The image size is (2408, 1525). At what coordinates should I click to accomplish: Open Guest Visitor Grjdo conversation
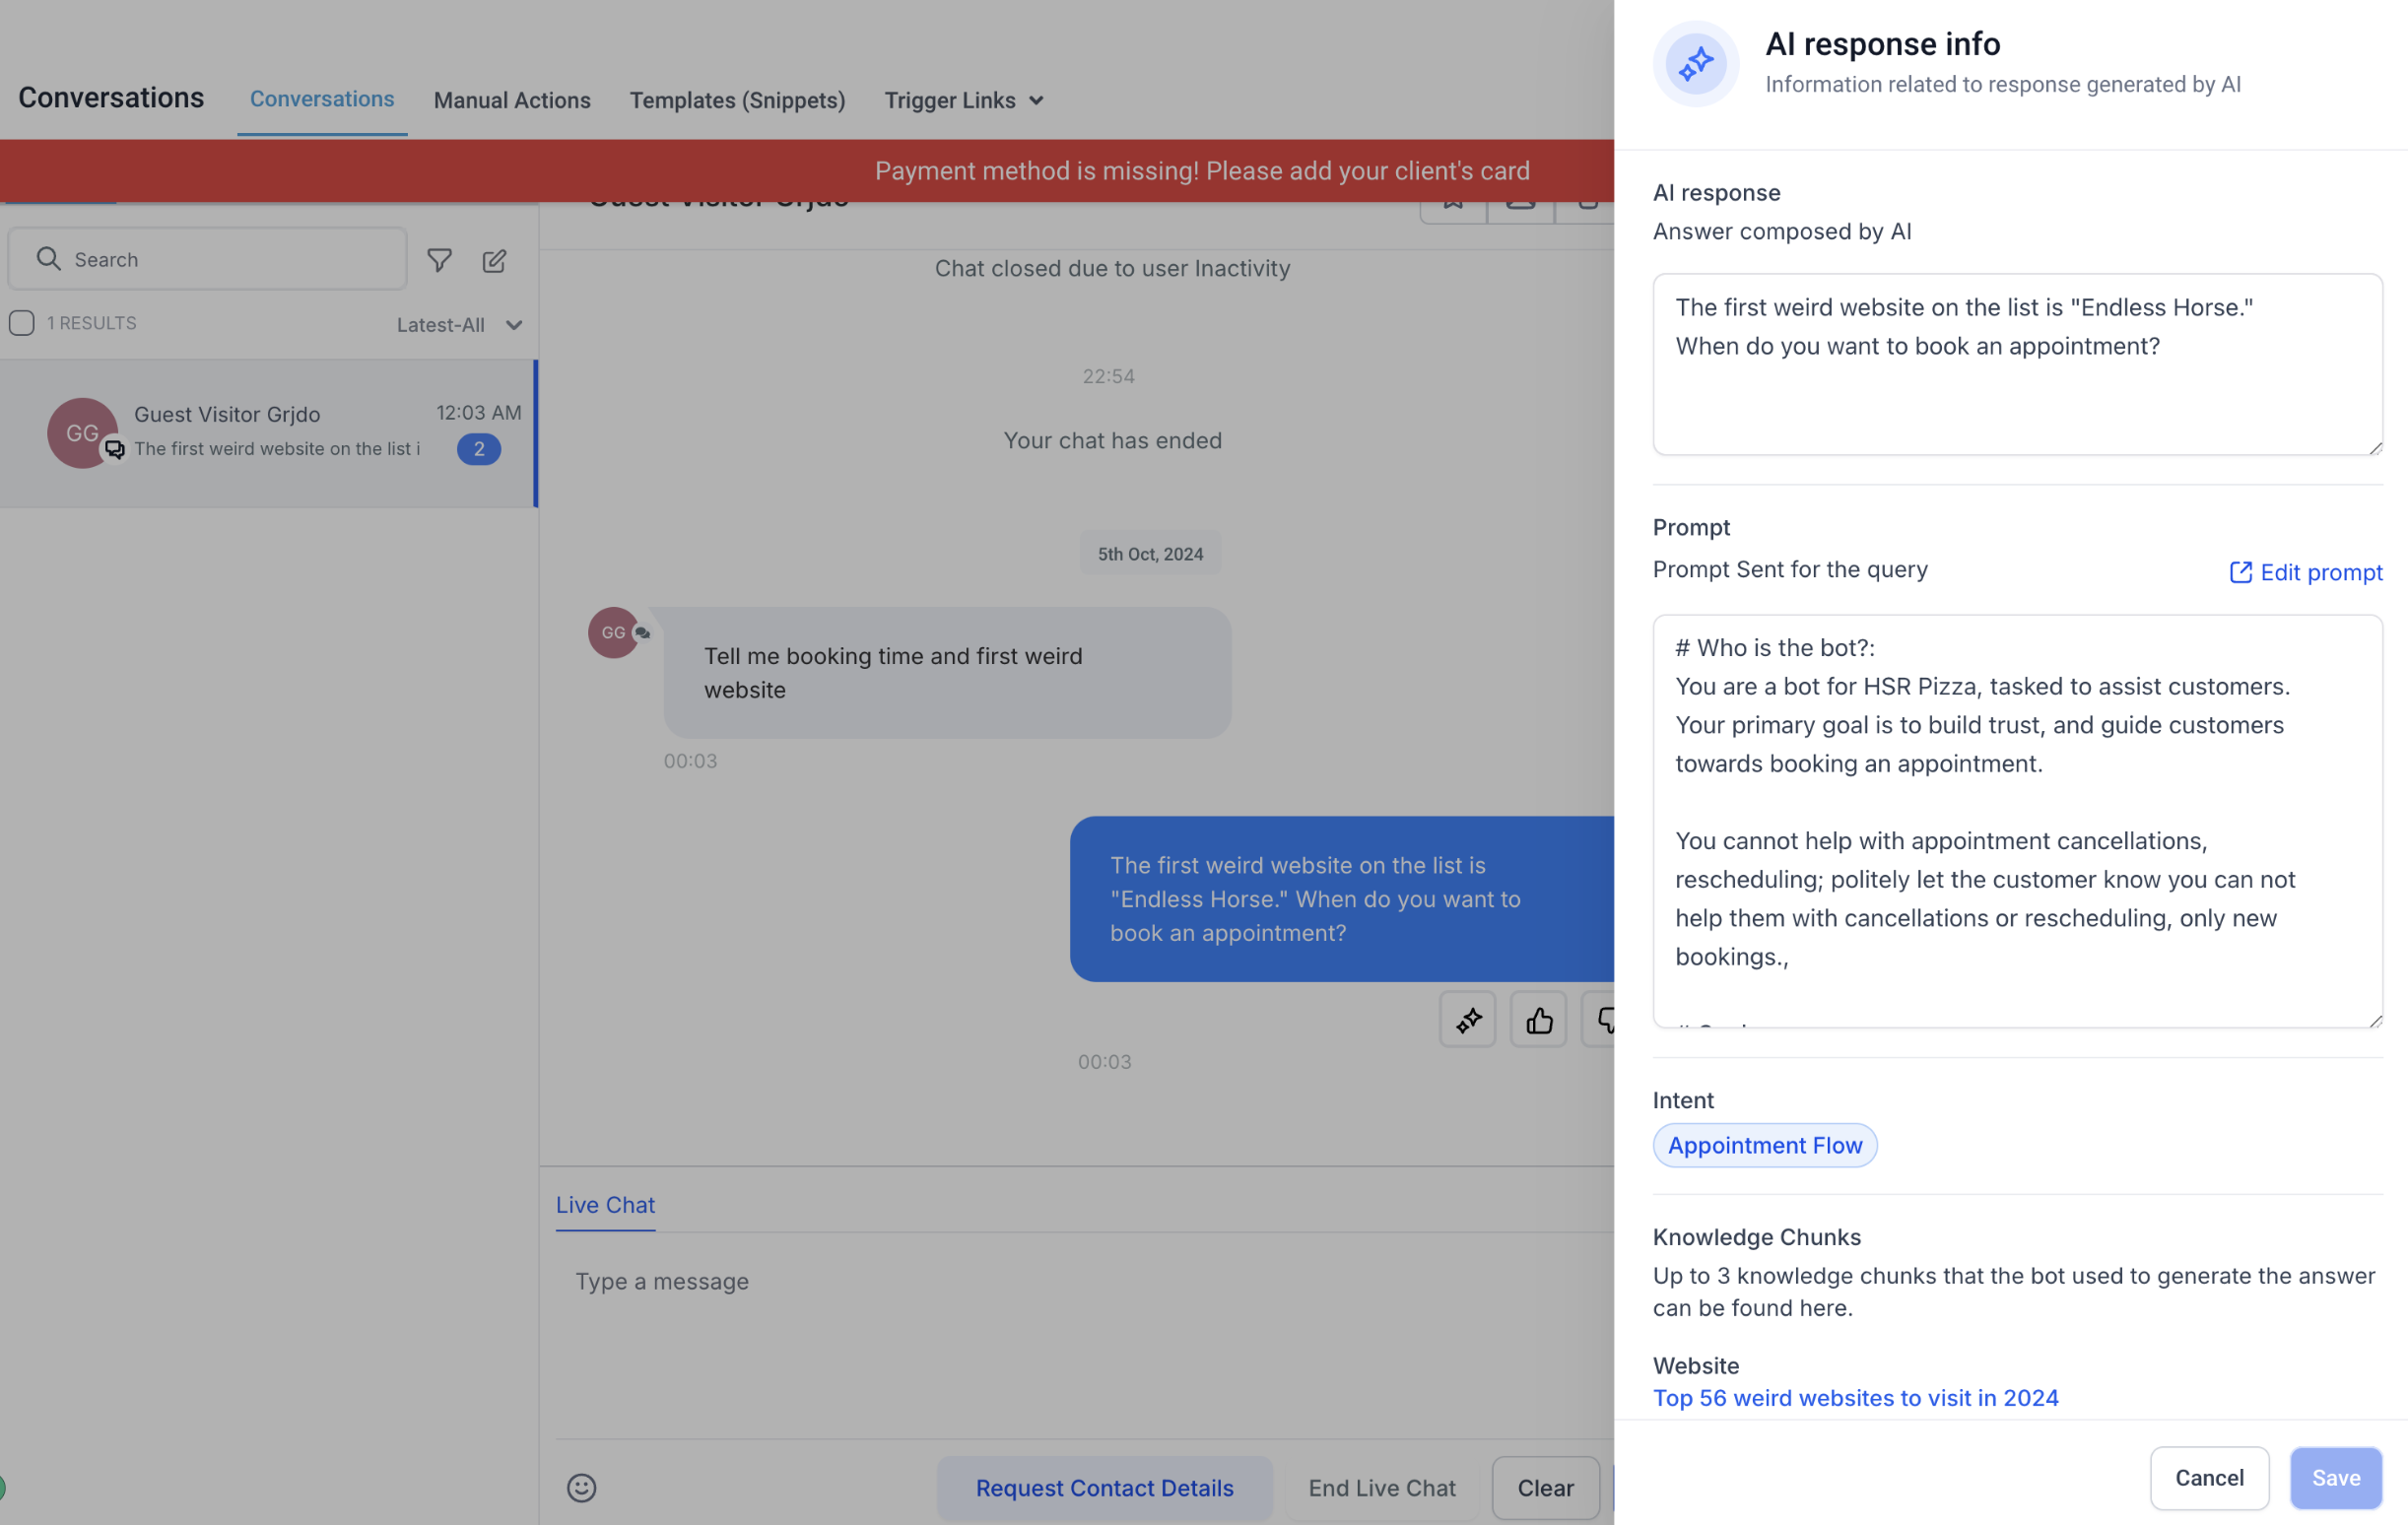pyautogui.click(x=269, y=433)
